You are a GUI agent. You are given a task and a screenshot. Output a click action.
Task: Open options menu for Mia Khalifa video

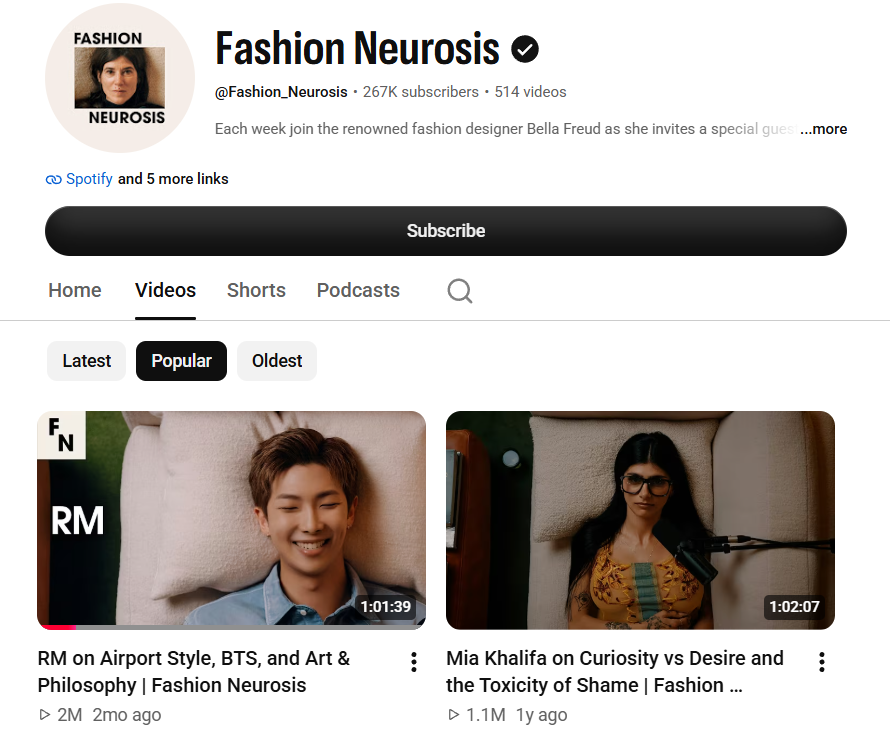(821, 662)
